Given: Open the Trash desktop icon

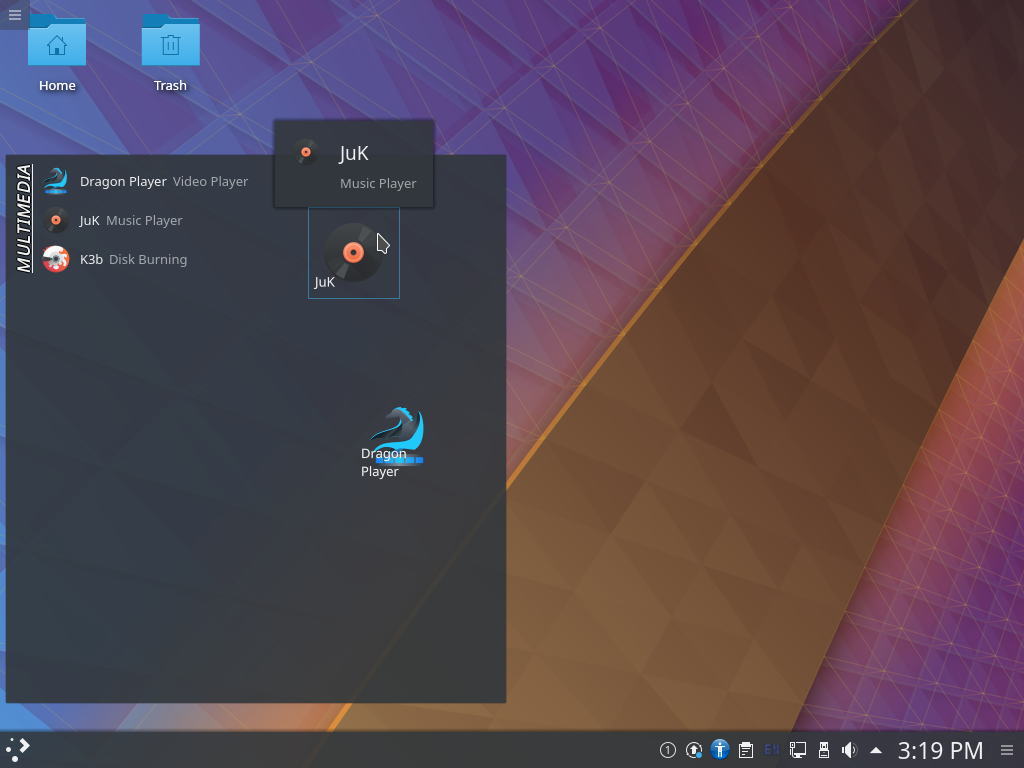Looking at the screenshot, I should coord(170,54).
